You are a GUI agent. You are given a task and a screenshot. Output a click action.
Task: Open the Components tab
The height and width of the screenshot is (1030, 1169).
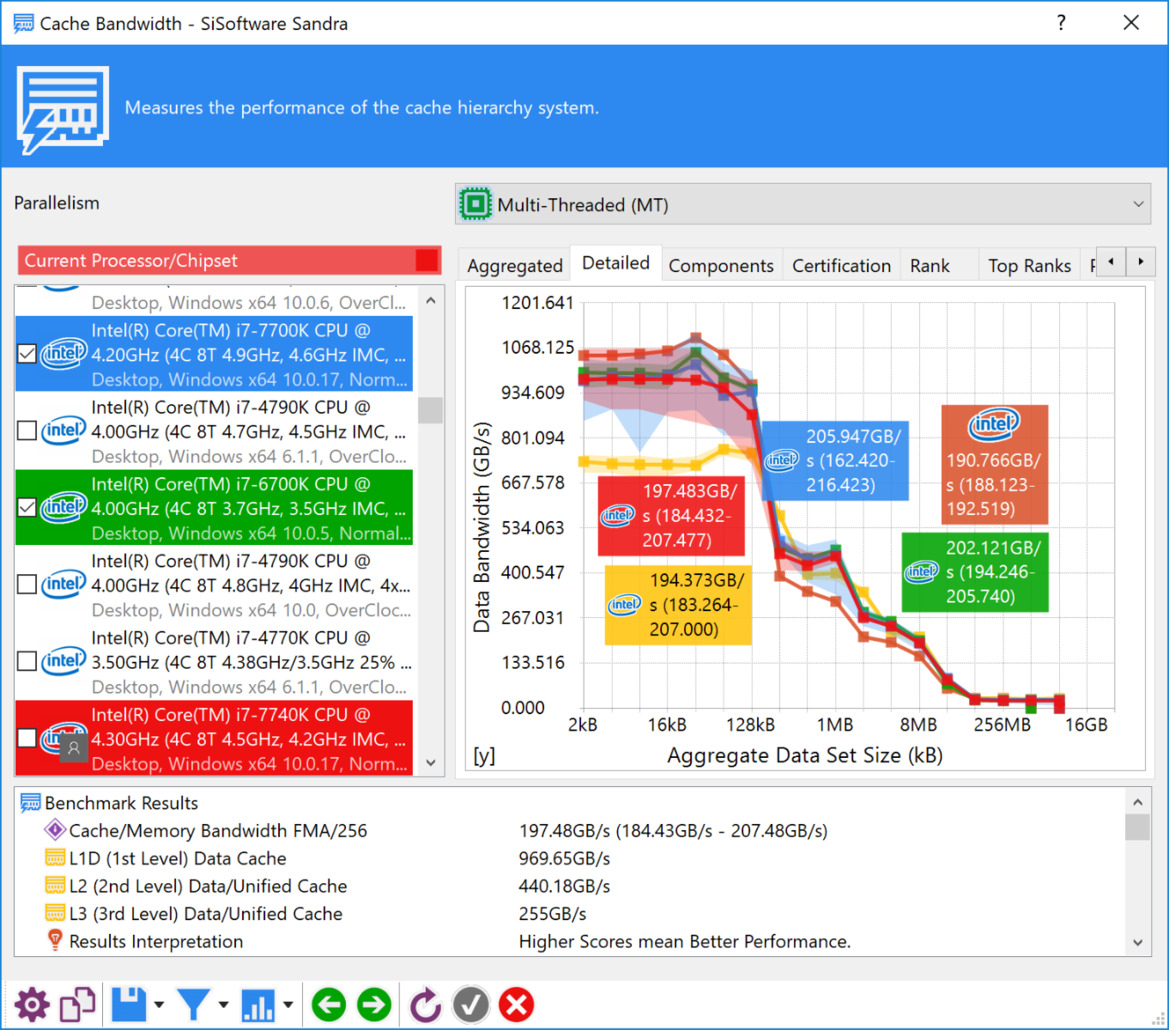[x=721, y=265]
